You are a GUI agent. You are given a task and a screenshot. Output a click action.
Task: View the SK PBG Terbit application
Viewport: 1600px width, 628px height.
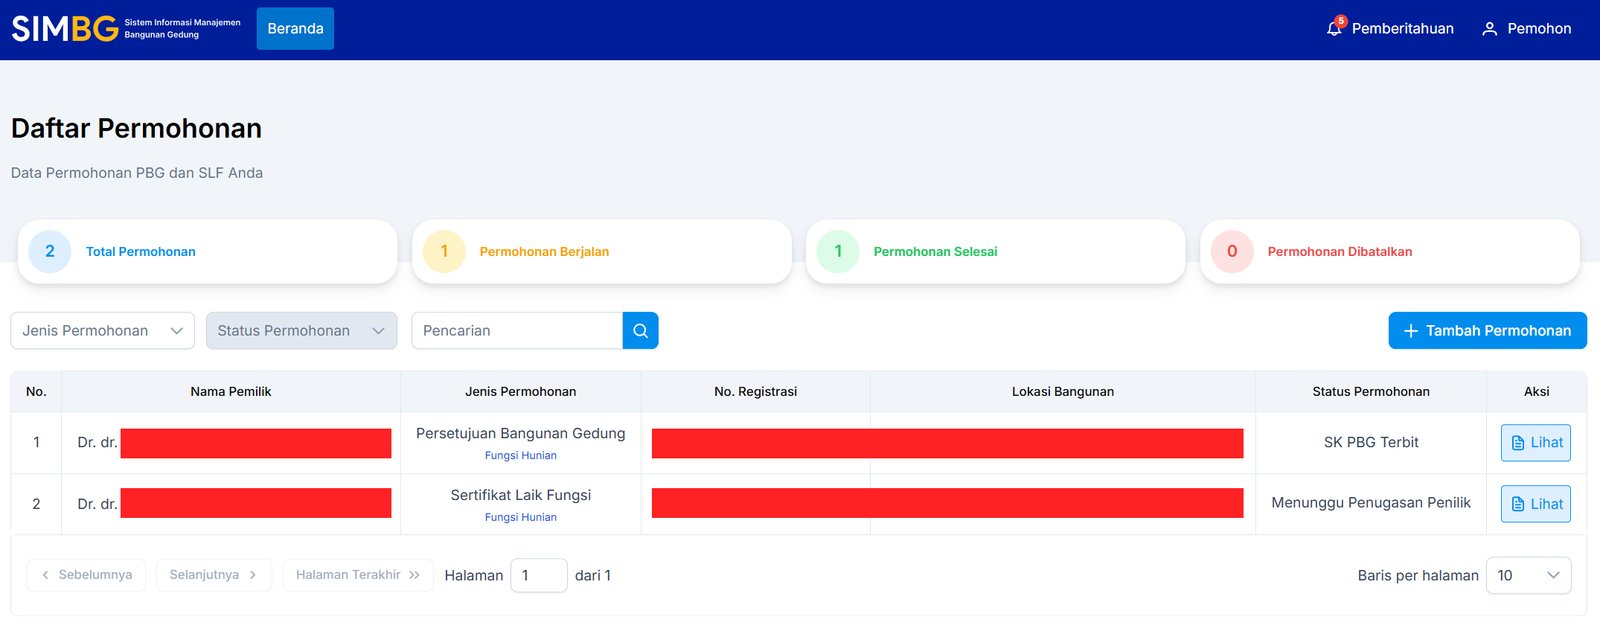coord(1535,443)
